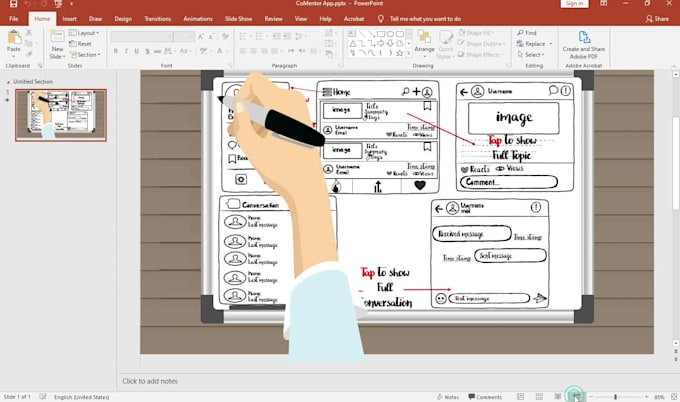The width and height of the screenshot is (680, 402).
Task: Select the Rectangle shape in gallery
Action: click(x=381, y=34)
